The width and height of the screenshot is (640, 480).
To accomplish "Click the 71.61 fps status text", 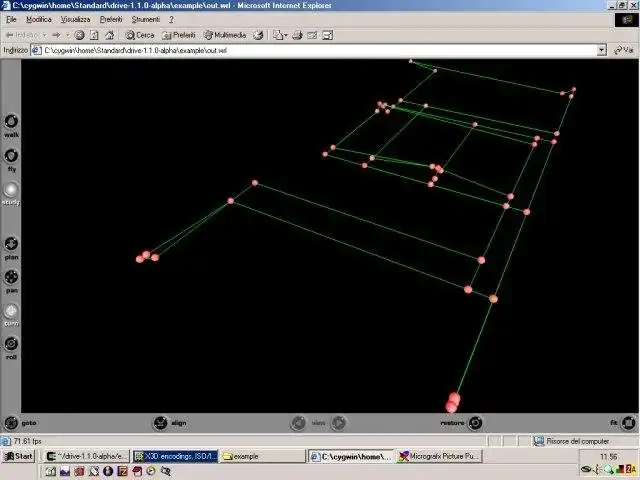I will click(x=28, y=441).
